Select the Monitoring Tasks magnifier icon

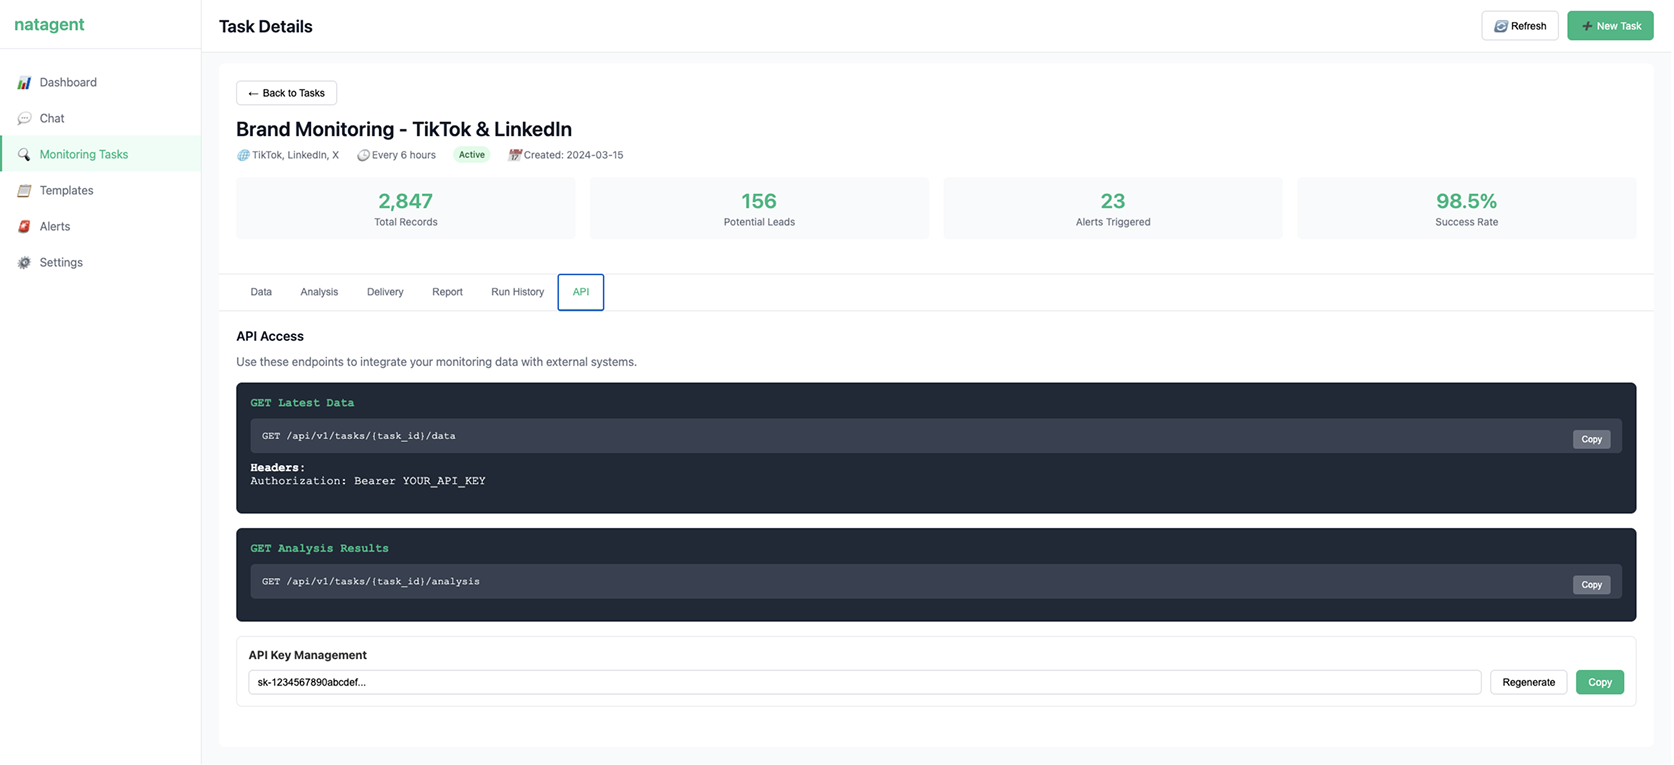tap(24, 155)
